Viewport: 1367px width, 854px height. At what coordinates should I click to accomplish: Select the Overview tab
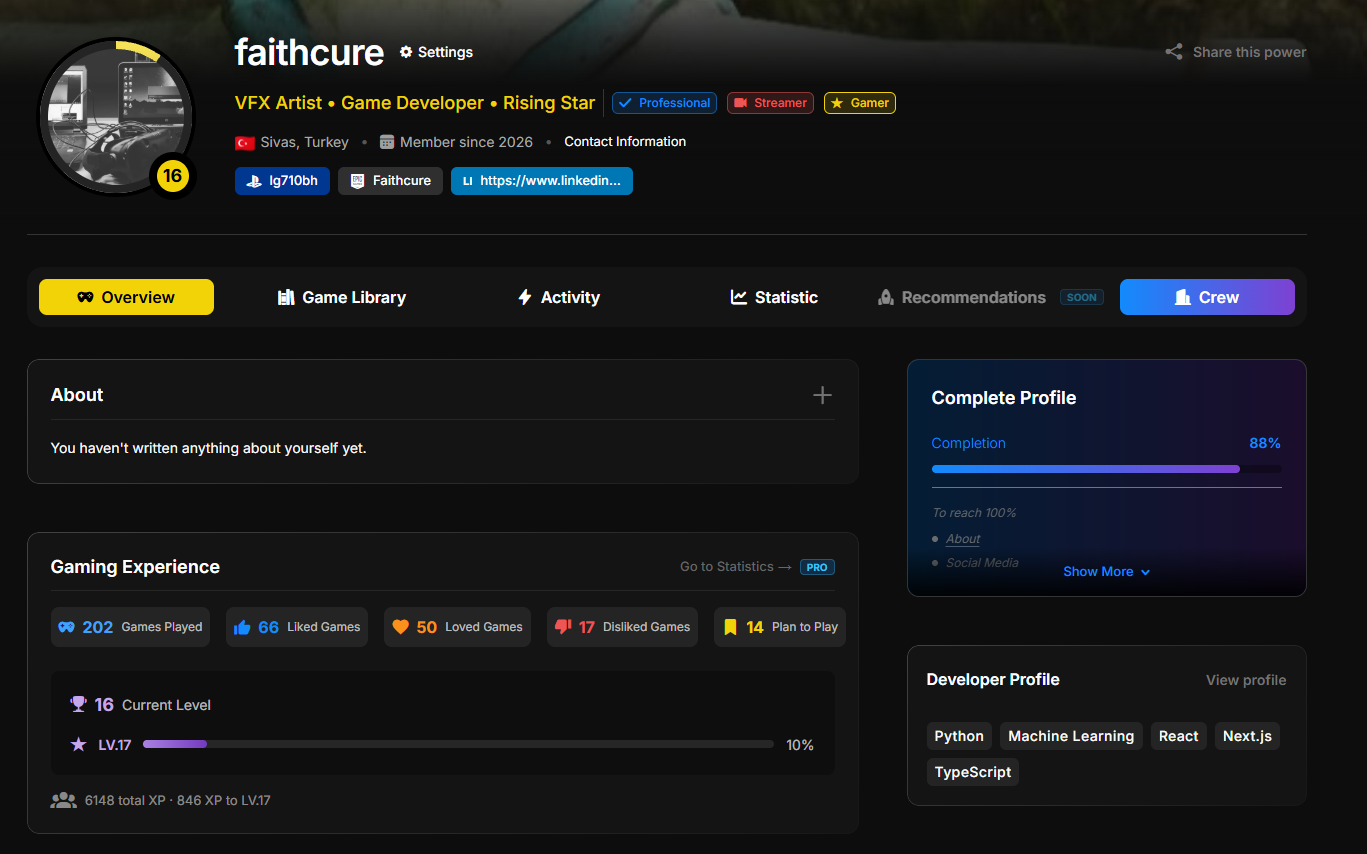[x=126, y=297]
